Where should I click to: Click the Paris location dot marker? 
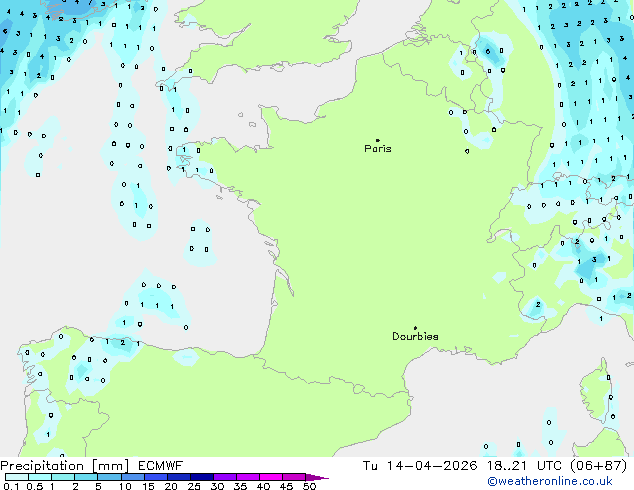(x=378, y=140)
